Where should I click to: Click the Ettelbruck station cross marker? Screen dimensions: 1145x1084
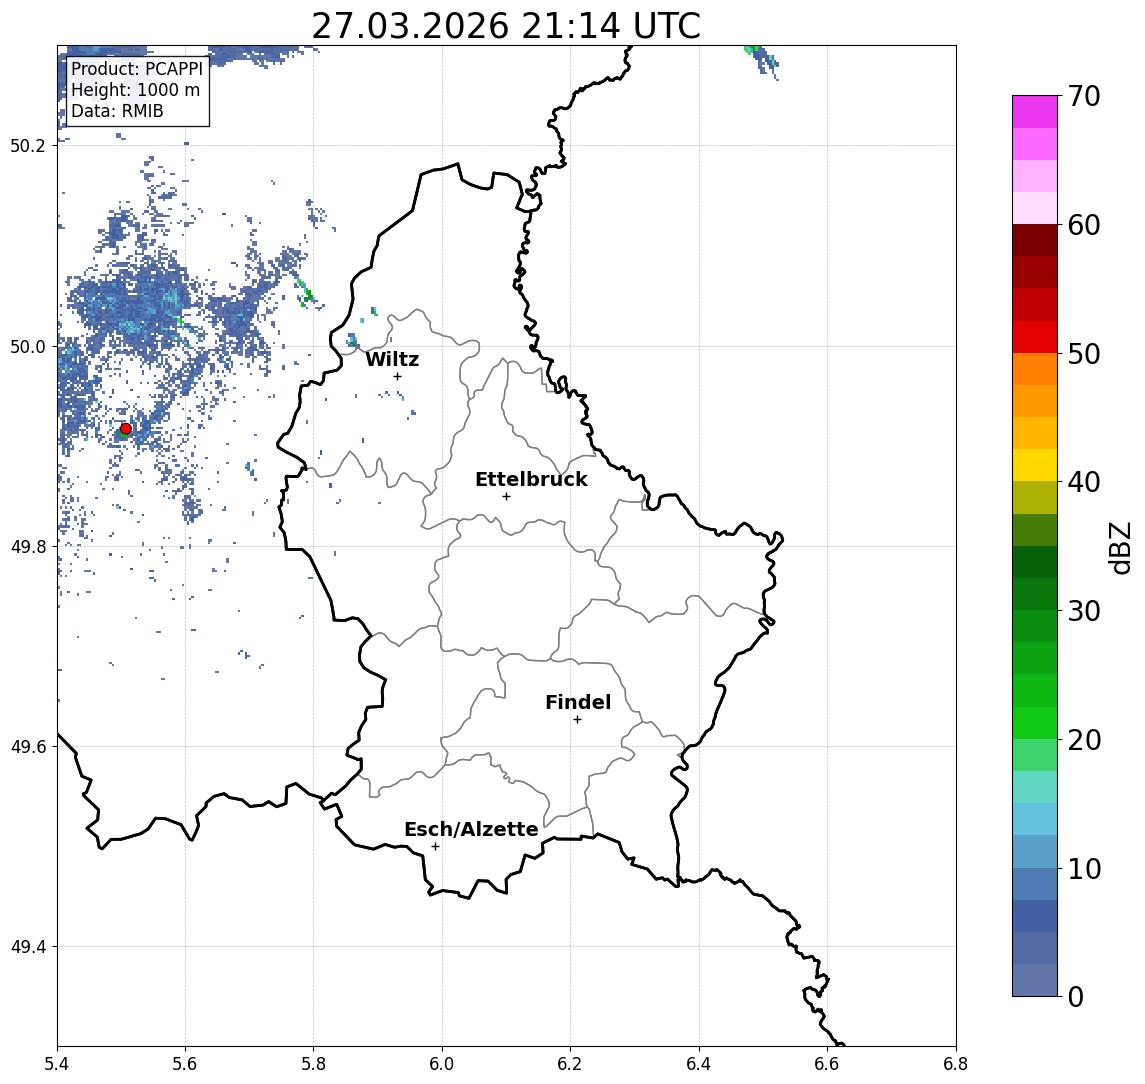click(506, 497)
